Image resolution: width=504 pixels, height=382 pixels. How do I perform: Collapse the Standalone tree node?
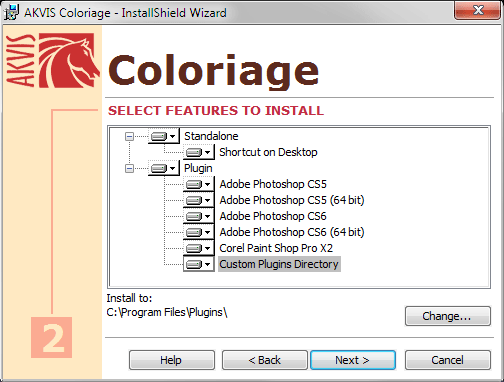point(129,136)
